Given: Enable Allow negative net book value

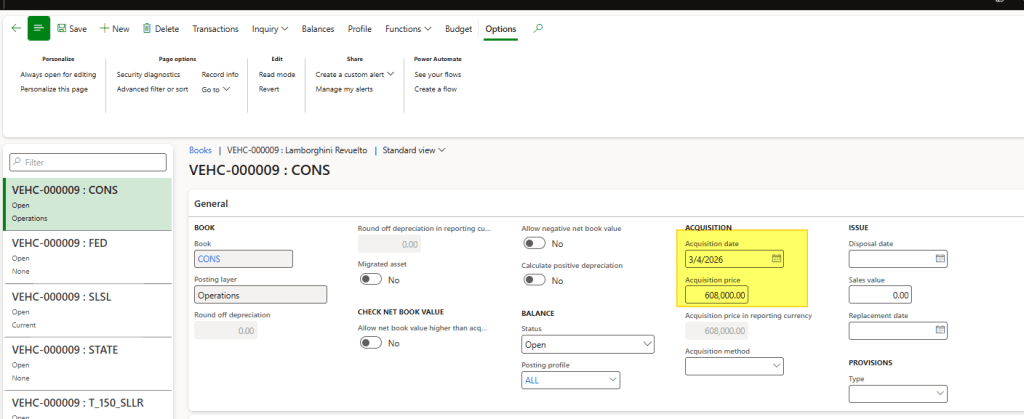Looking at the screenshot, I should 534,244.
